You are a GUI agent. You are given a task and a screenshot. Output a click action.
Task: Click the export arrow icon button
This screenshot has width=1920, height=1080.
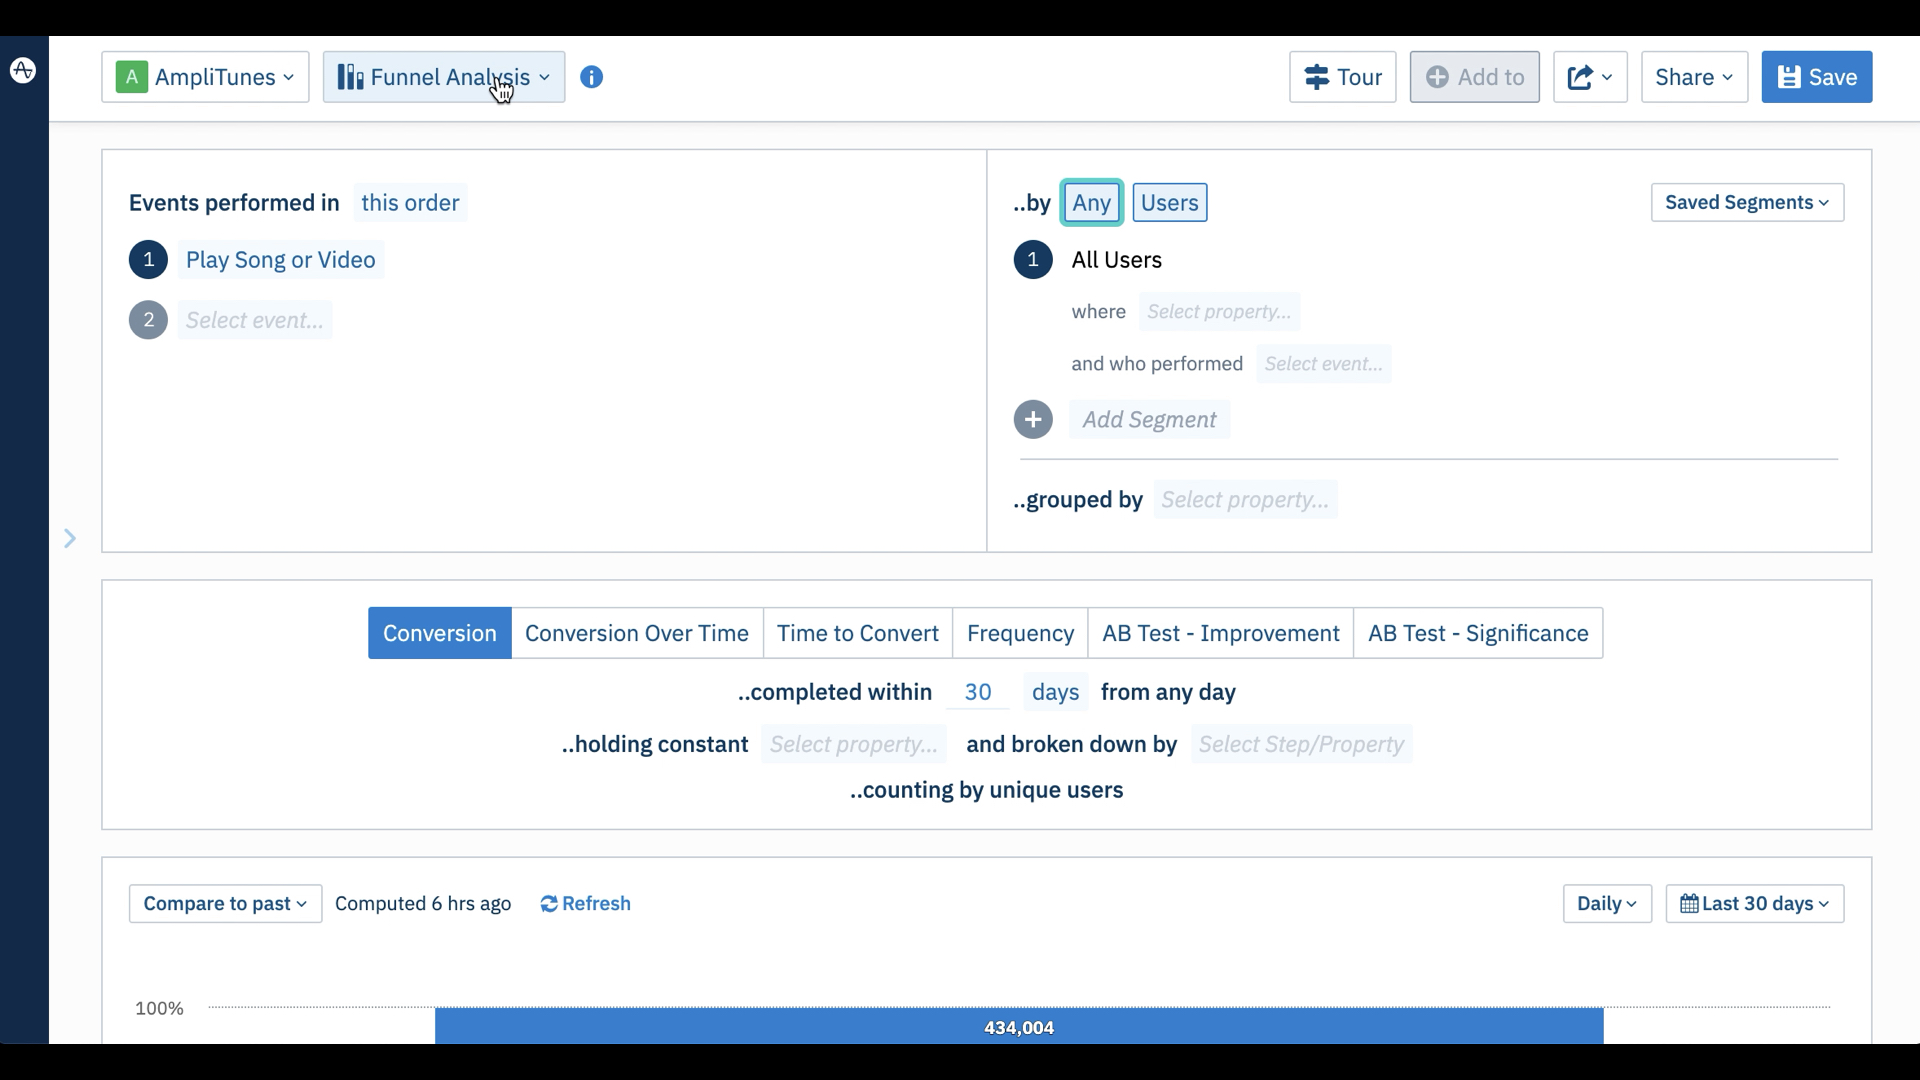pos(1589,77)
